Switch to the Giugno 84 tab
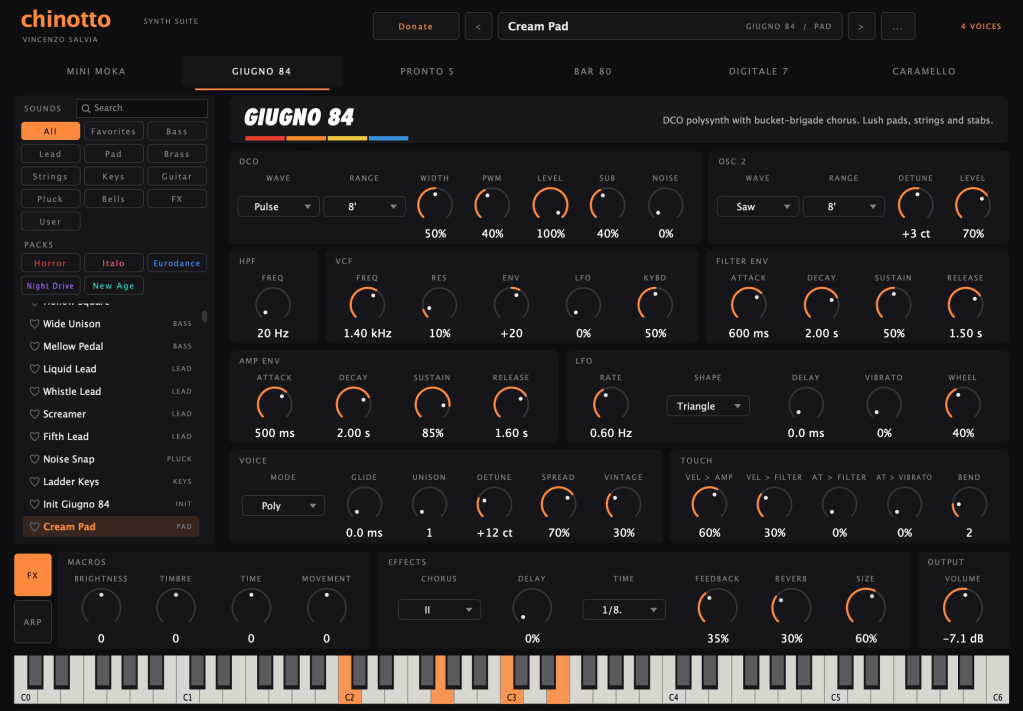This screenshot has height=711, width=1023. pos(262,72)
